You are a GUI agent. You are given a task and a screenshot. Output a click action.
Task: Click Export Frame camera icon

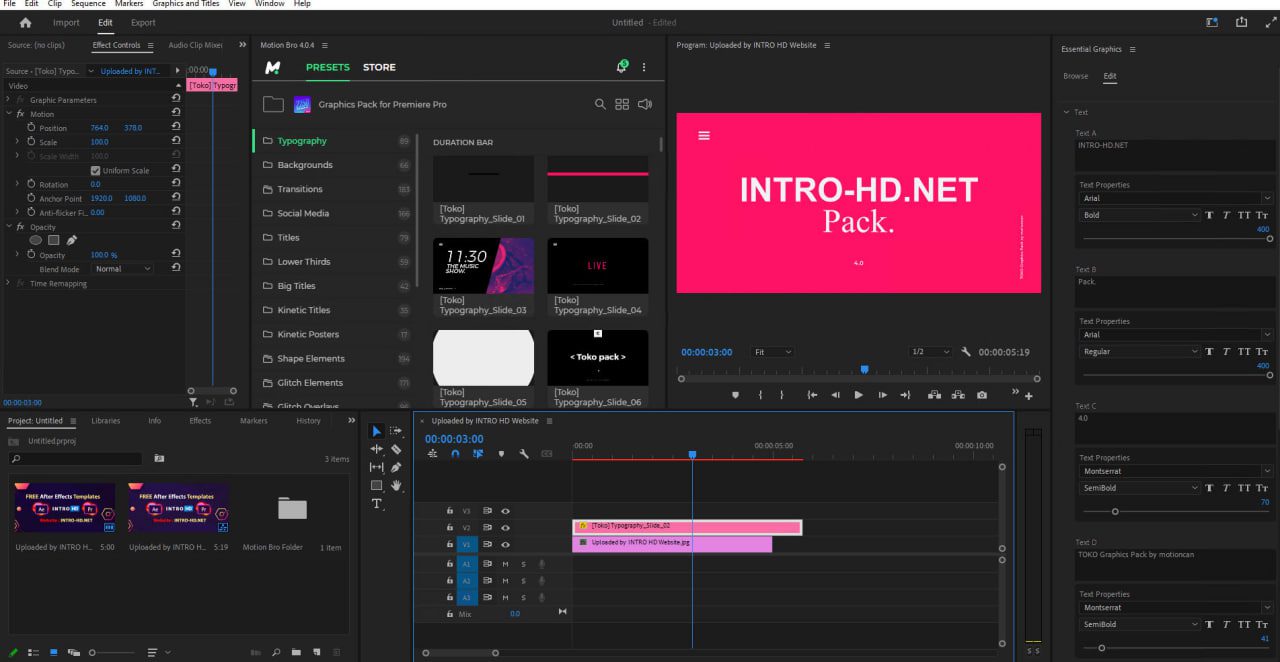coord(982,395)
